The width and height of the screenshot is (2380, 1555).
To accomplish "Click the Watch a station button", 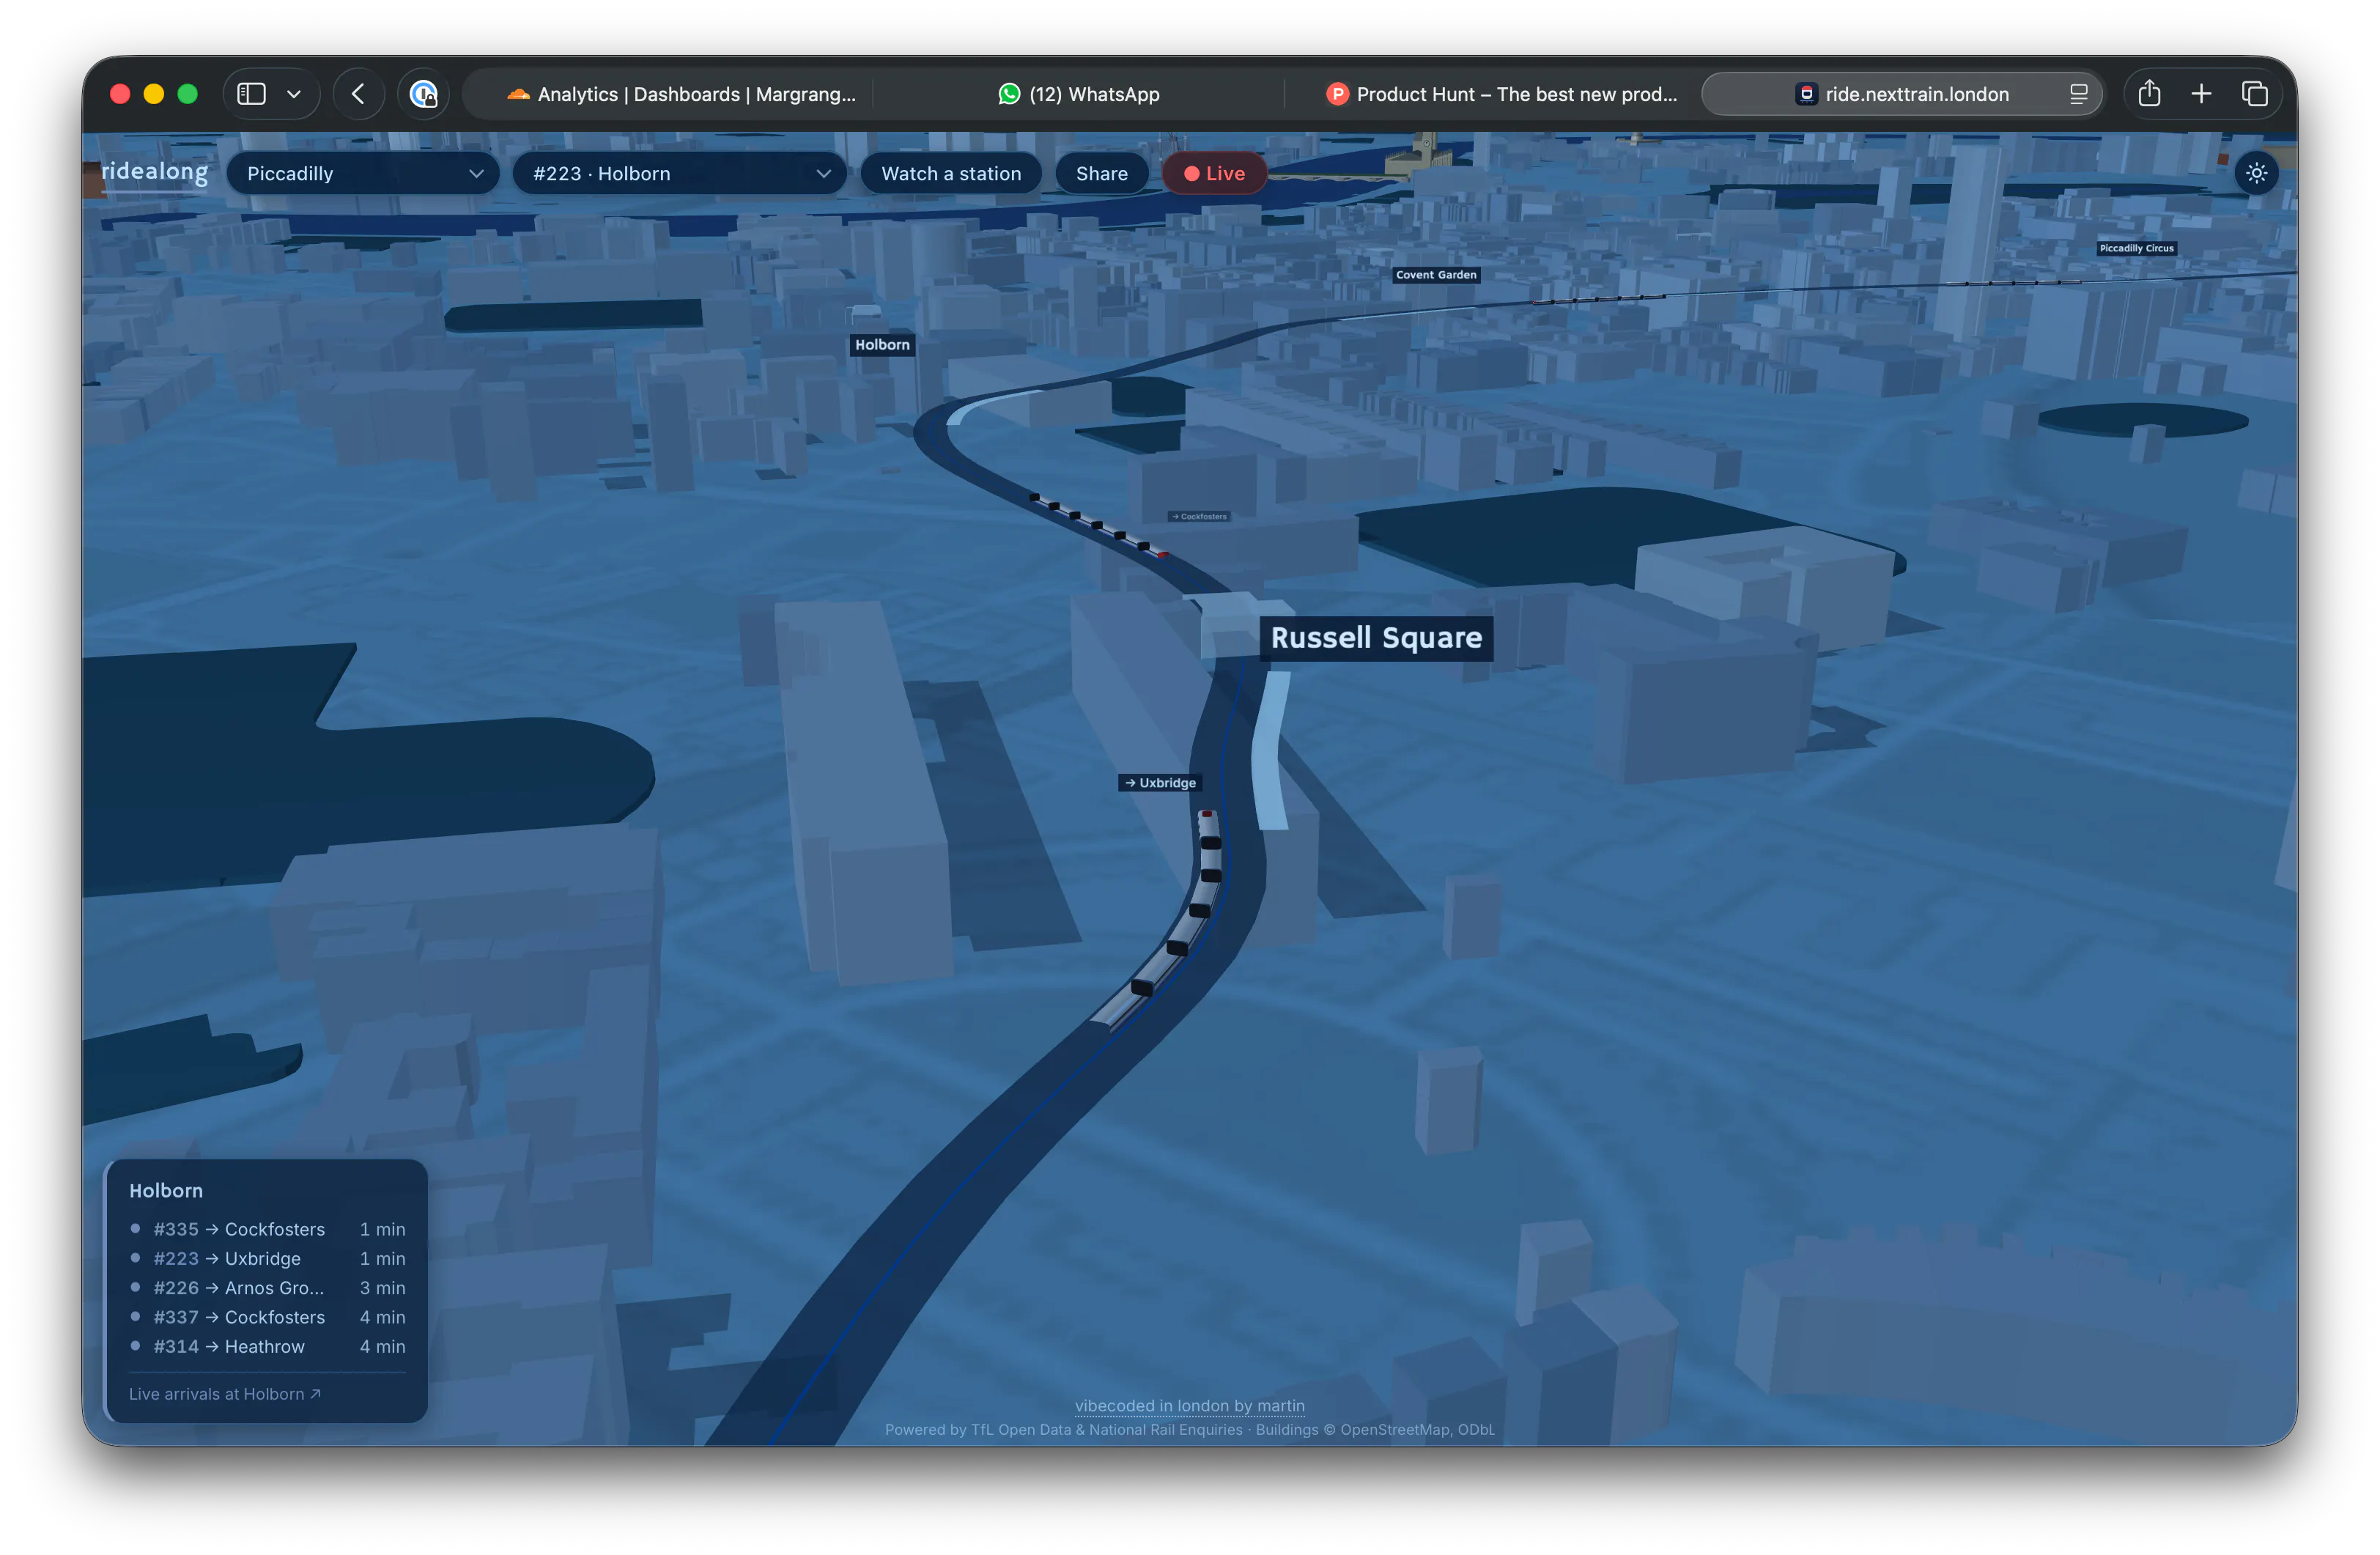I will click(x=951, y=173).
